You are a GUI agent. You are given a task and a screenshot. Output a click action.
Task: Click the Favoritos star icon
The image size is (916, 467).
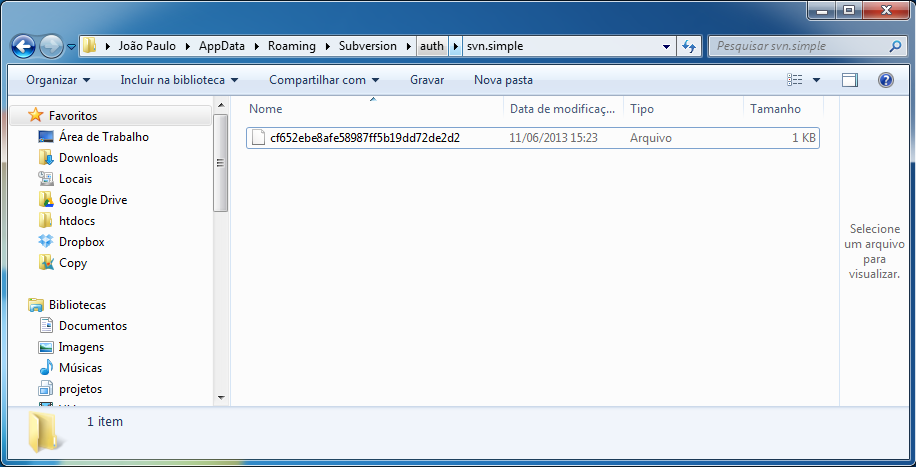tap(36, 115)
